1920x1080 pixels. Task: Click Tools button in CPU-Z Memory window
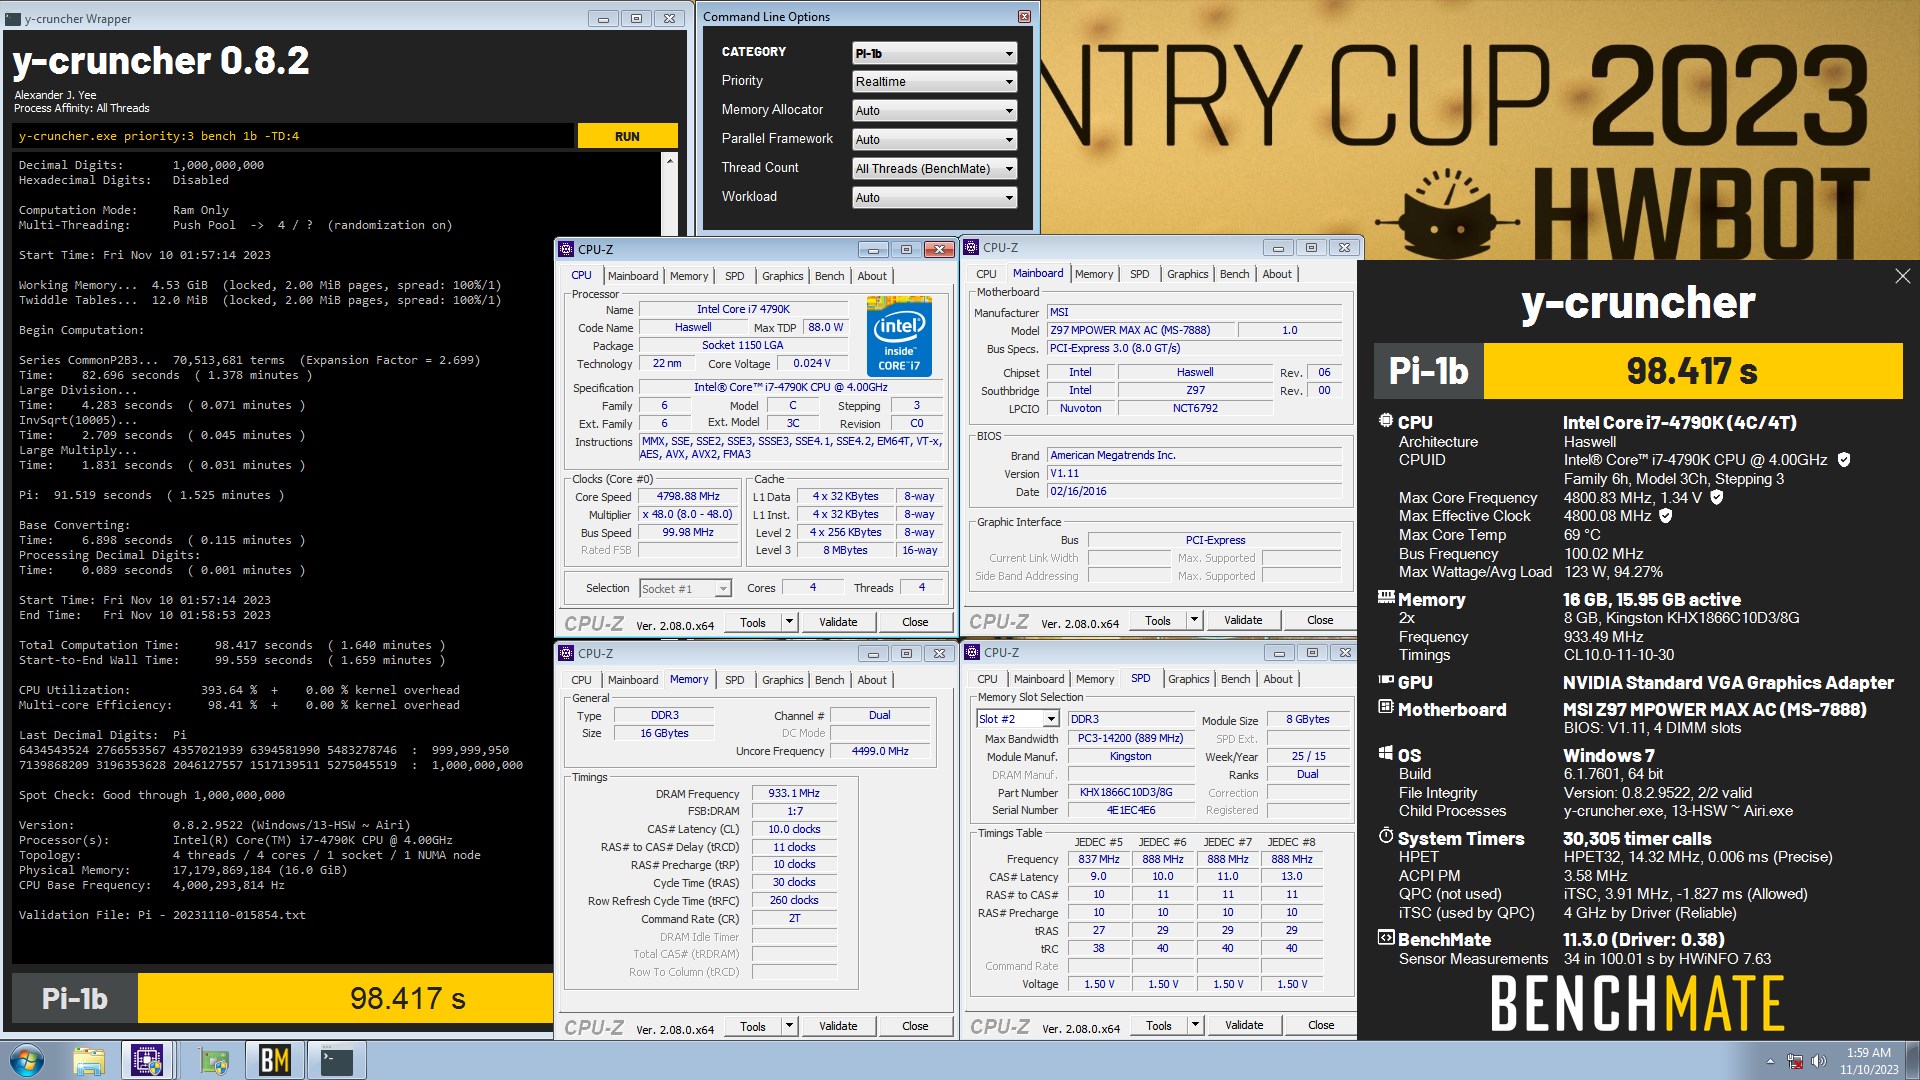click(x=753, y=1026)
